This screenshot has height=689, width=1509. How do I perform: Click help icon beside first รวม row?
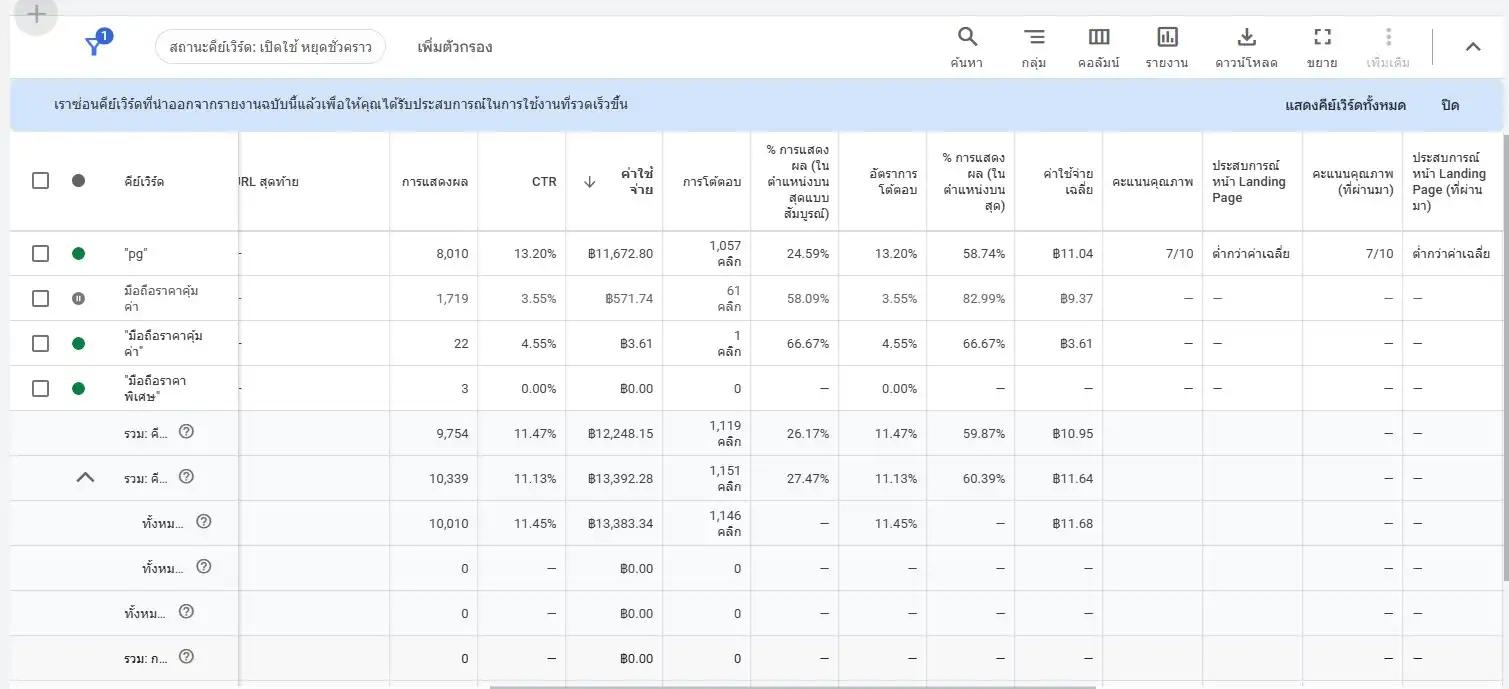coord(186,432)
